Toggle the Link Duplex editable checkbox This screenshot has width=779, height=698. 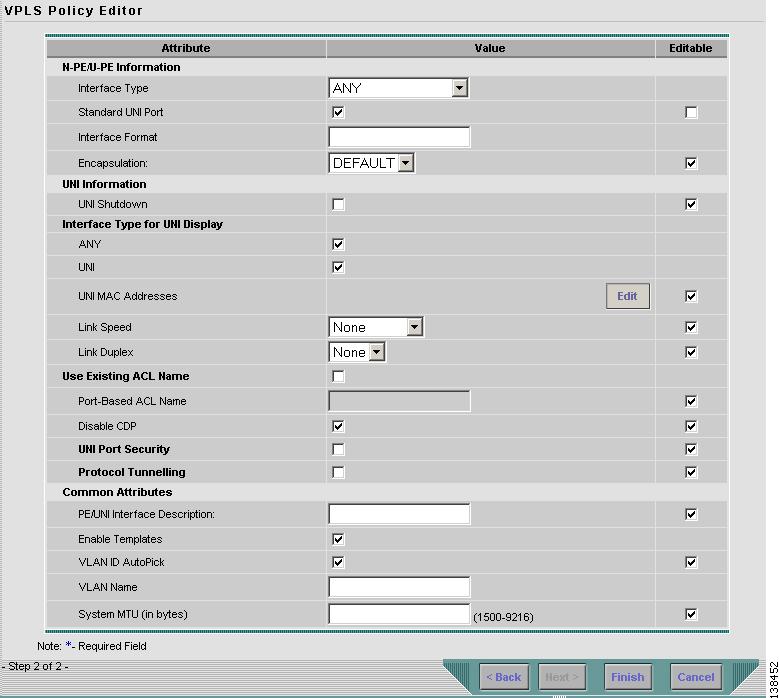(x=691, y=352)
